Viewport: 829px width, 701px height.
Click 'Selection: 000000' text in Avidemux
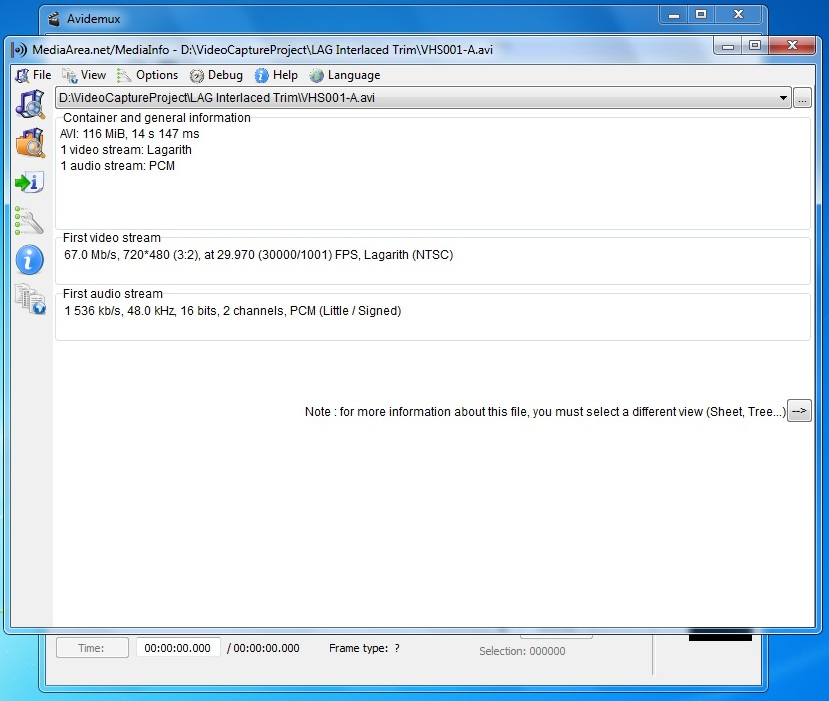click(x=522, y=651)
